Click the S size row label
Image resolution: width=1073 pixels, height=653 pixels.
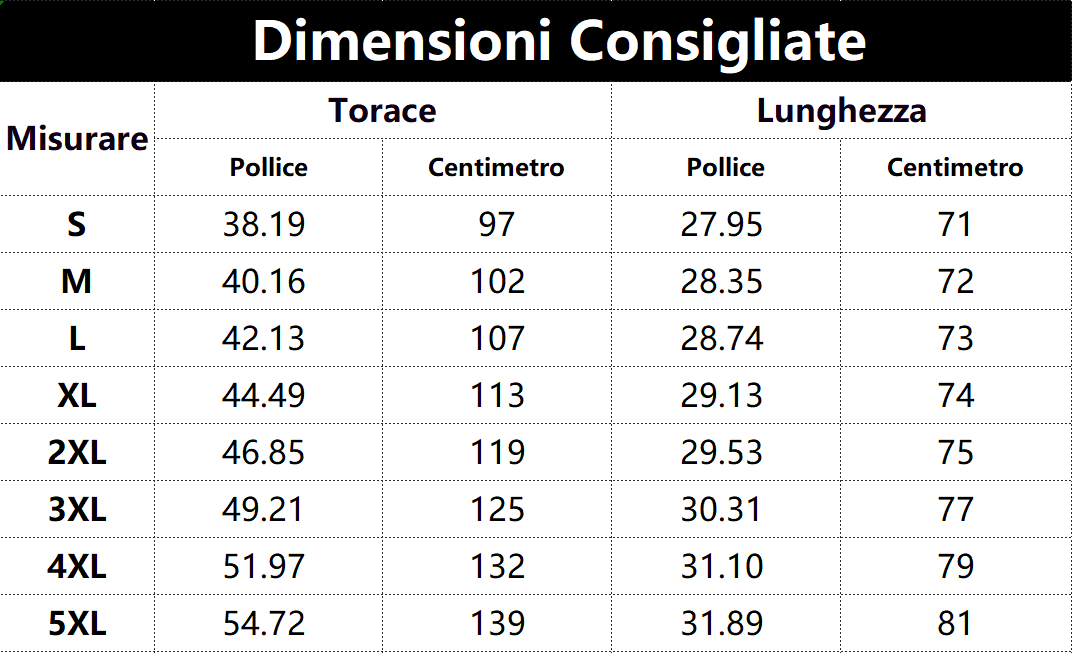77,224
